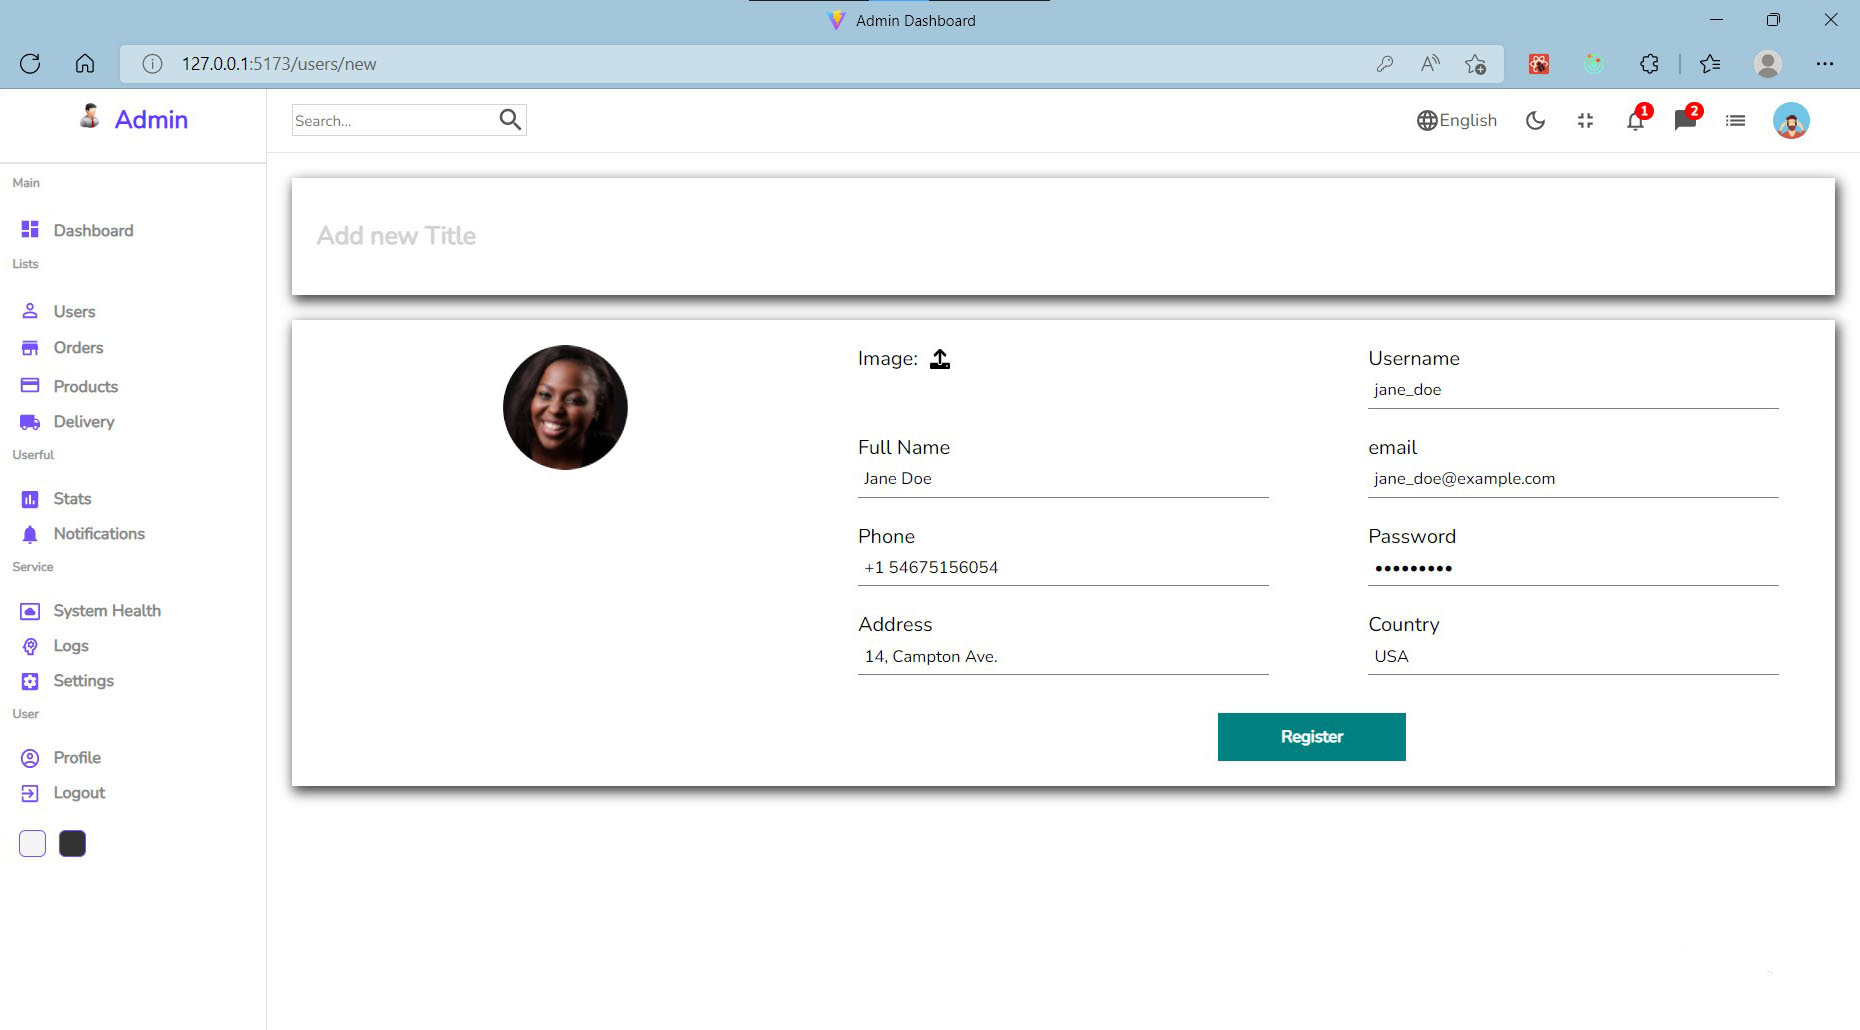Open the notifications bell icon
The width and height of the screenshot is (1860, 1030).
click(1635, 121)
